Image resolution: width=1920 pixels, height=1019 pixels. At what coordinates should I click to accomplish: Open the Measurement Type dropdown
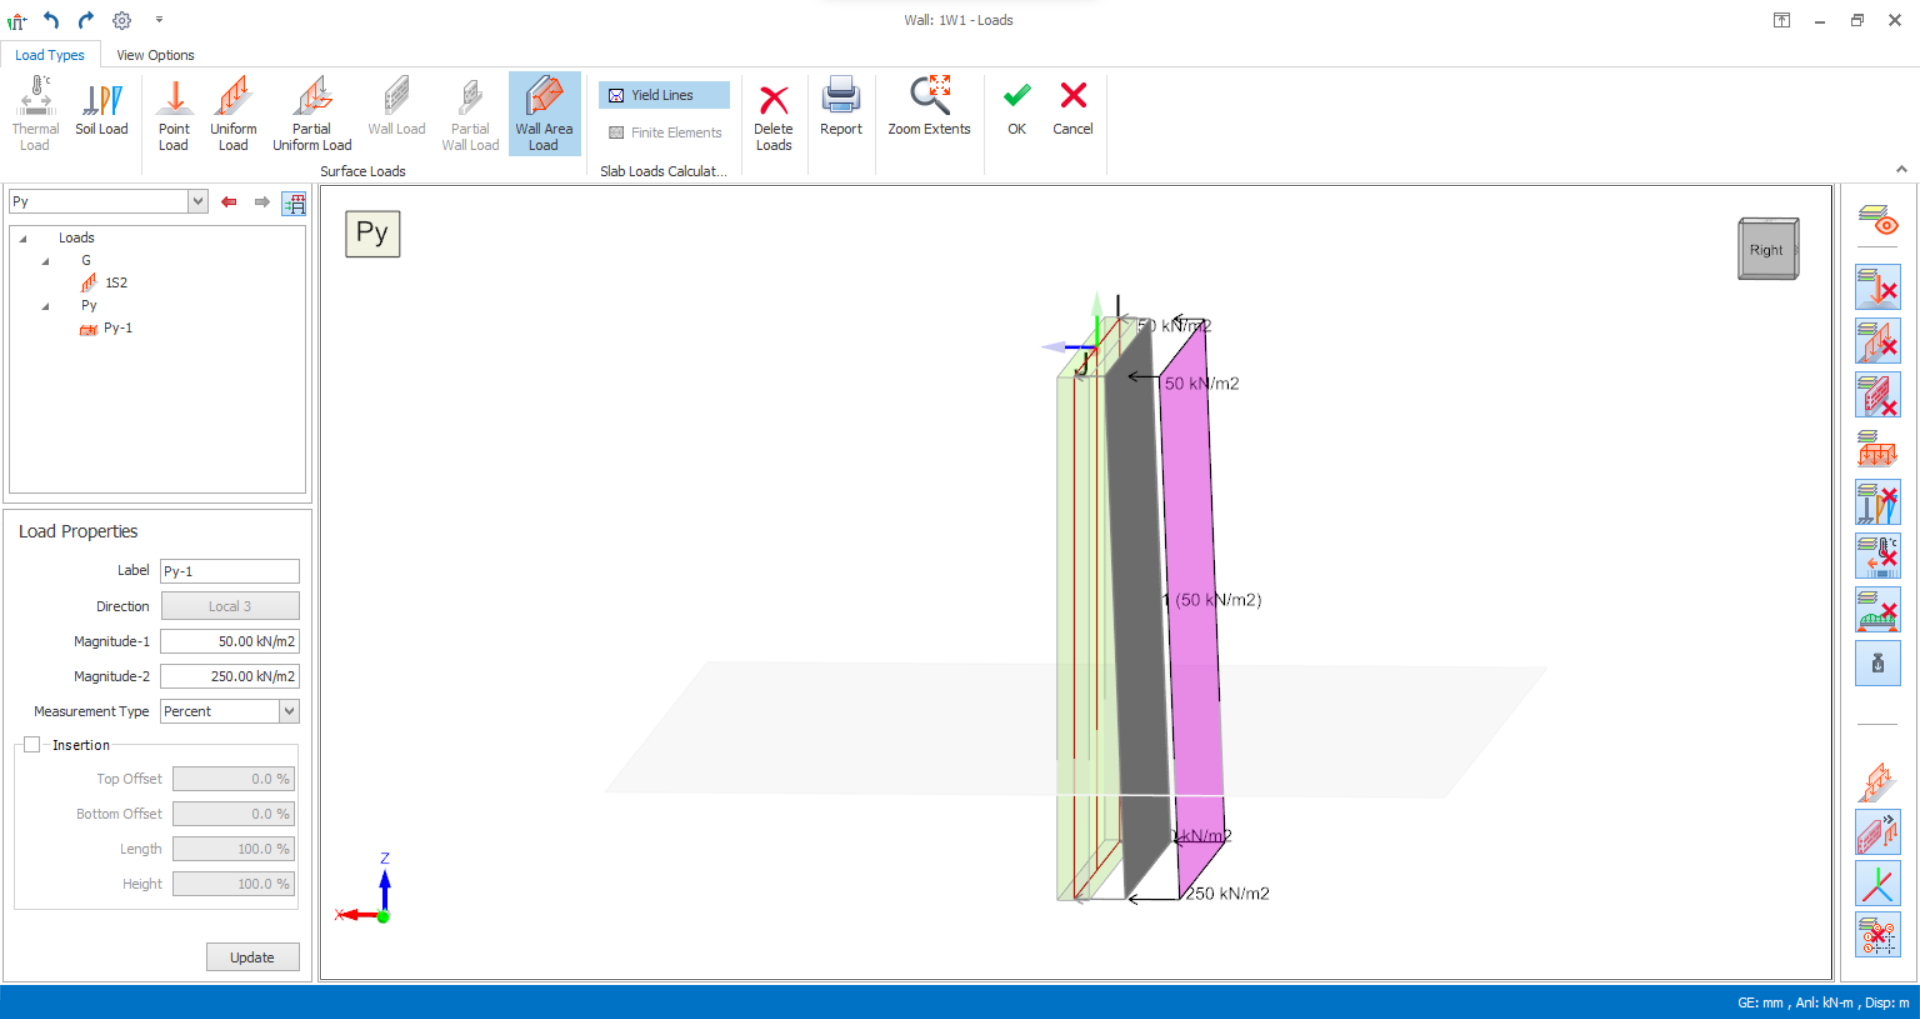coord(289,711)
